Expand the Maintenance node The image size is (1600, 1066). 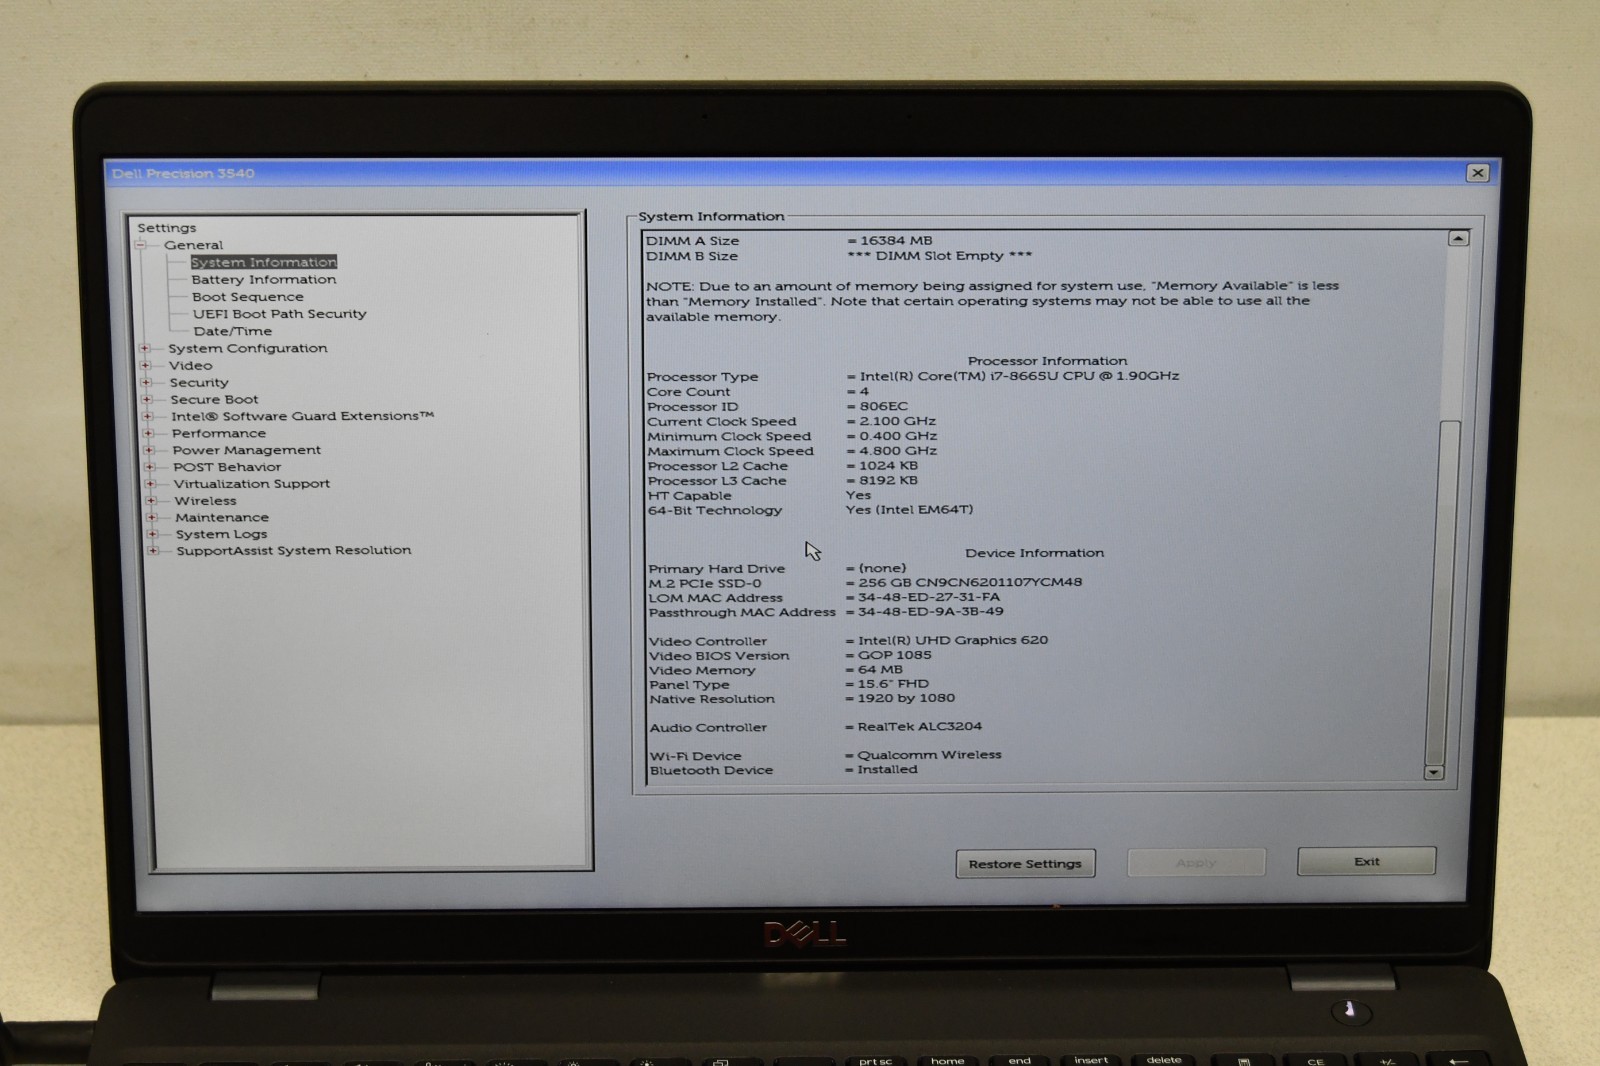pos(151,518)
